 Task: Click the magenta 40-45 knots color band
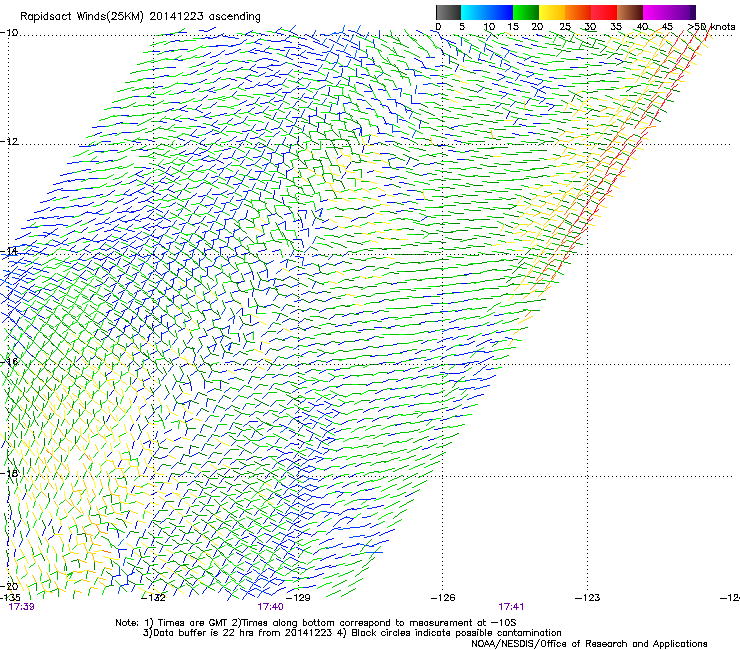(x=656, y=12)
